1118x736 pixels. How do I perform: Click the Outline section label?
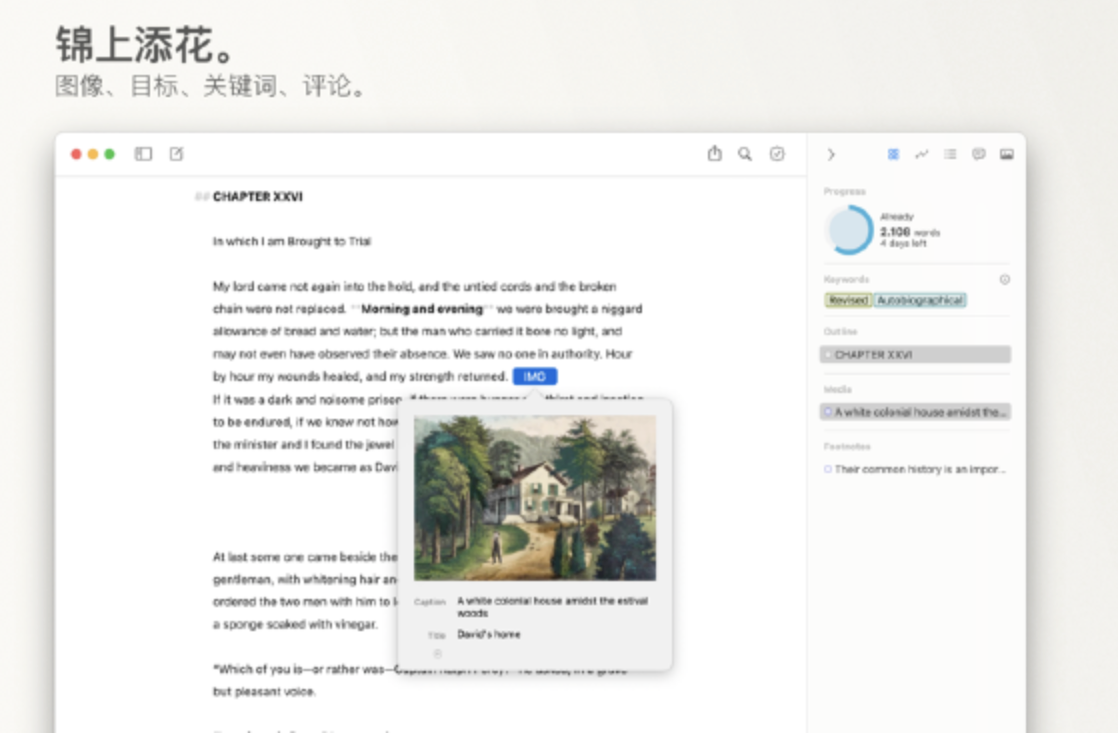click(840, 332)
